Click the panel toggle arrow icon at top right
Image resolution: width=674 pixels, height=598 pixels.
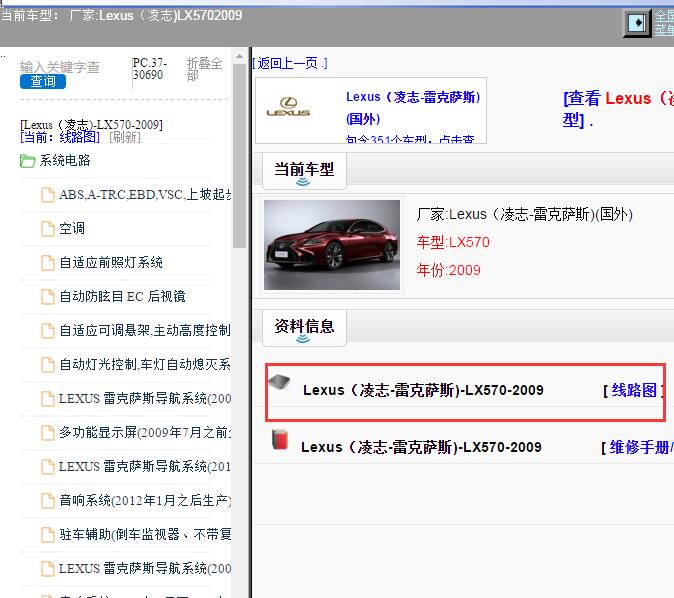[637, 22]
